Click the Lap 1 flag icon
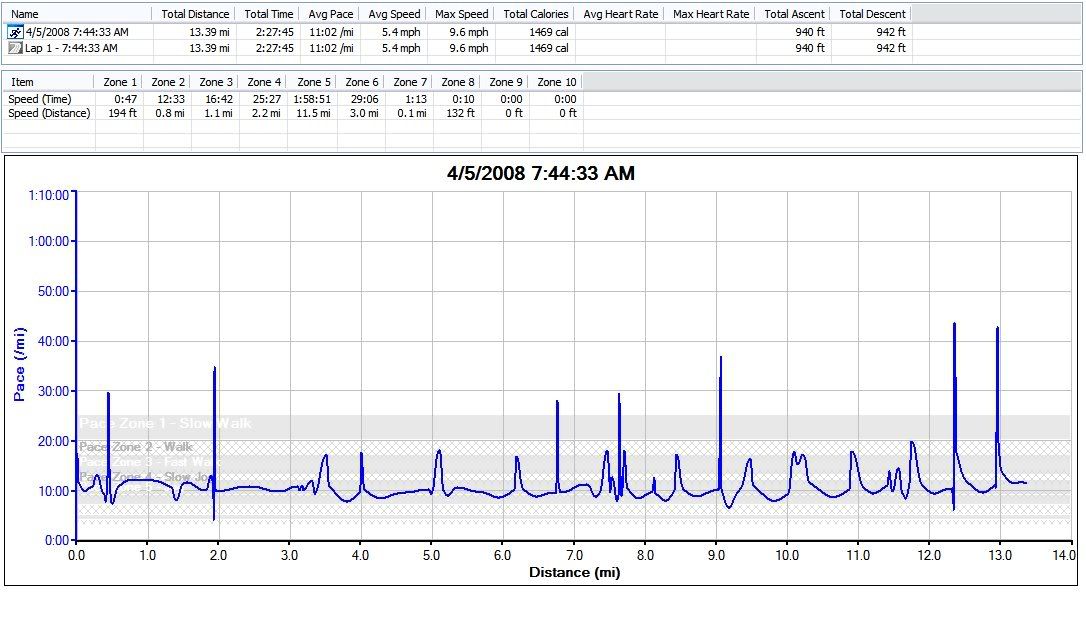Image resolution: width=1086 pixels, height=631 pixels. point(15,48)
